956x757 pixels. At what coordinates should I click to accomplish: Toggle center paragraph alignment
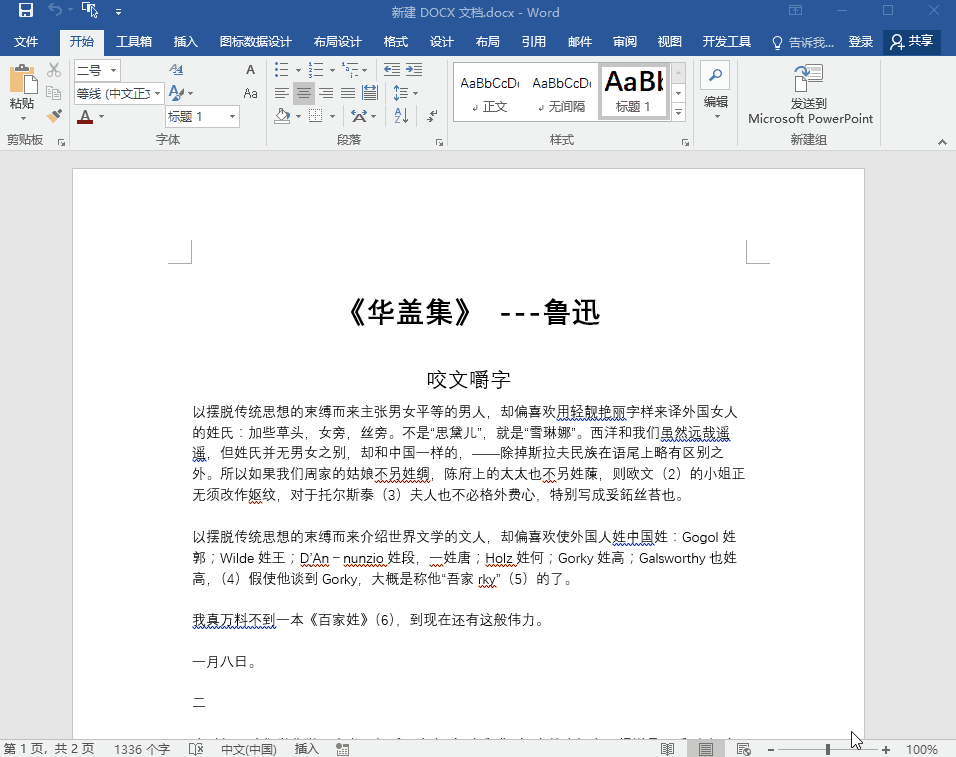pyautogui.click(x=304, y=92)
